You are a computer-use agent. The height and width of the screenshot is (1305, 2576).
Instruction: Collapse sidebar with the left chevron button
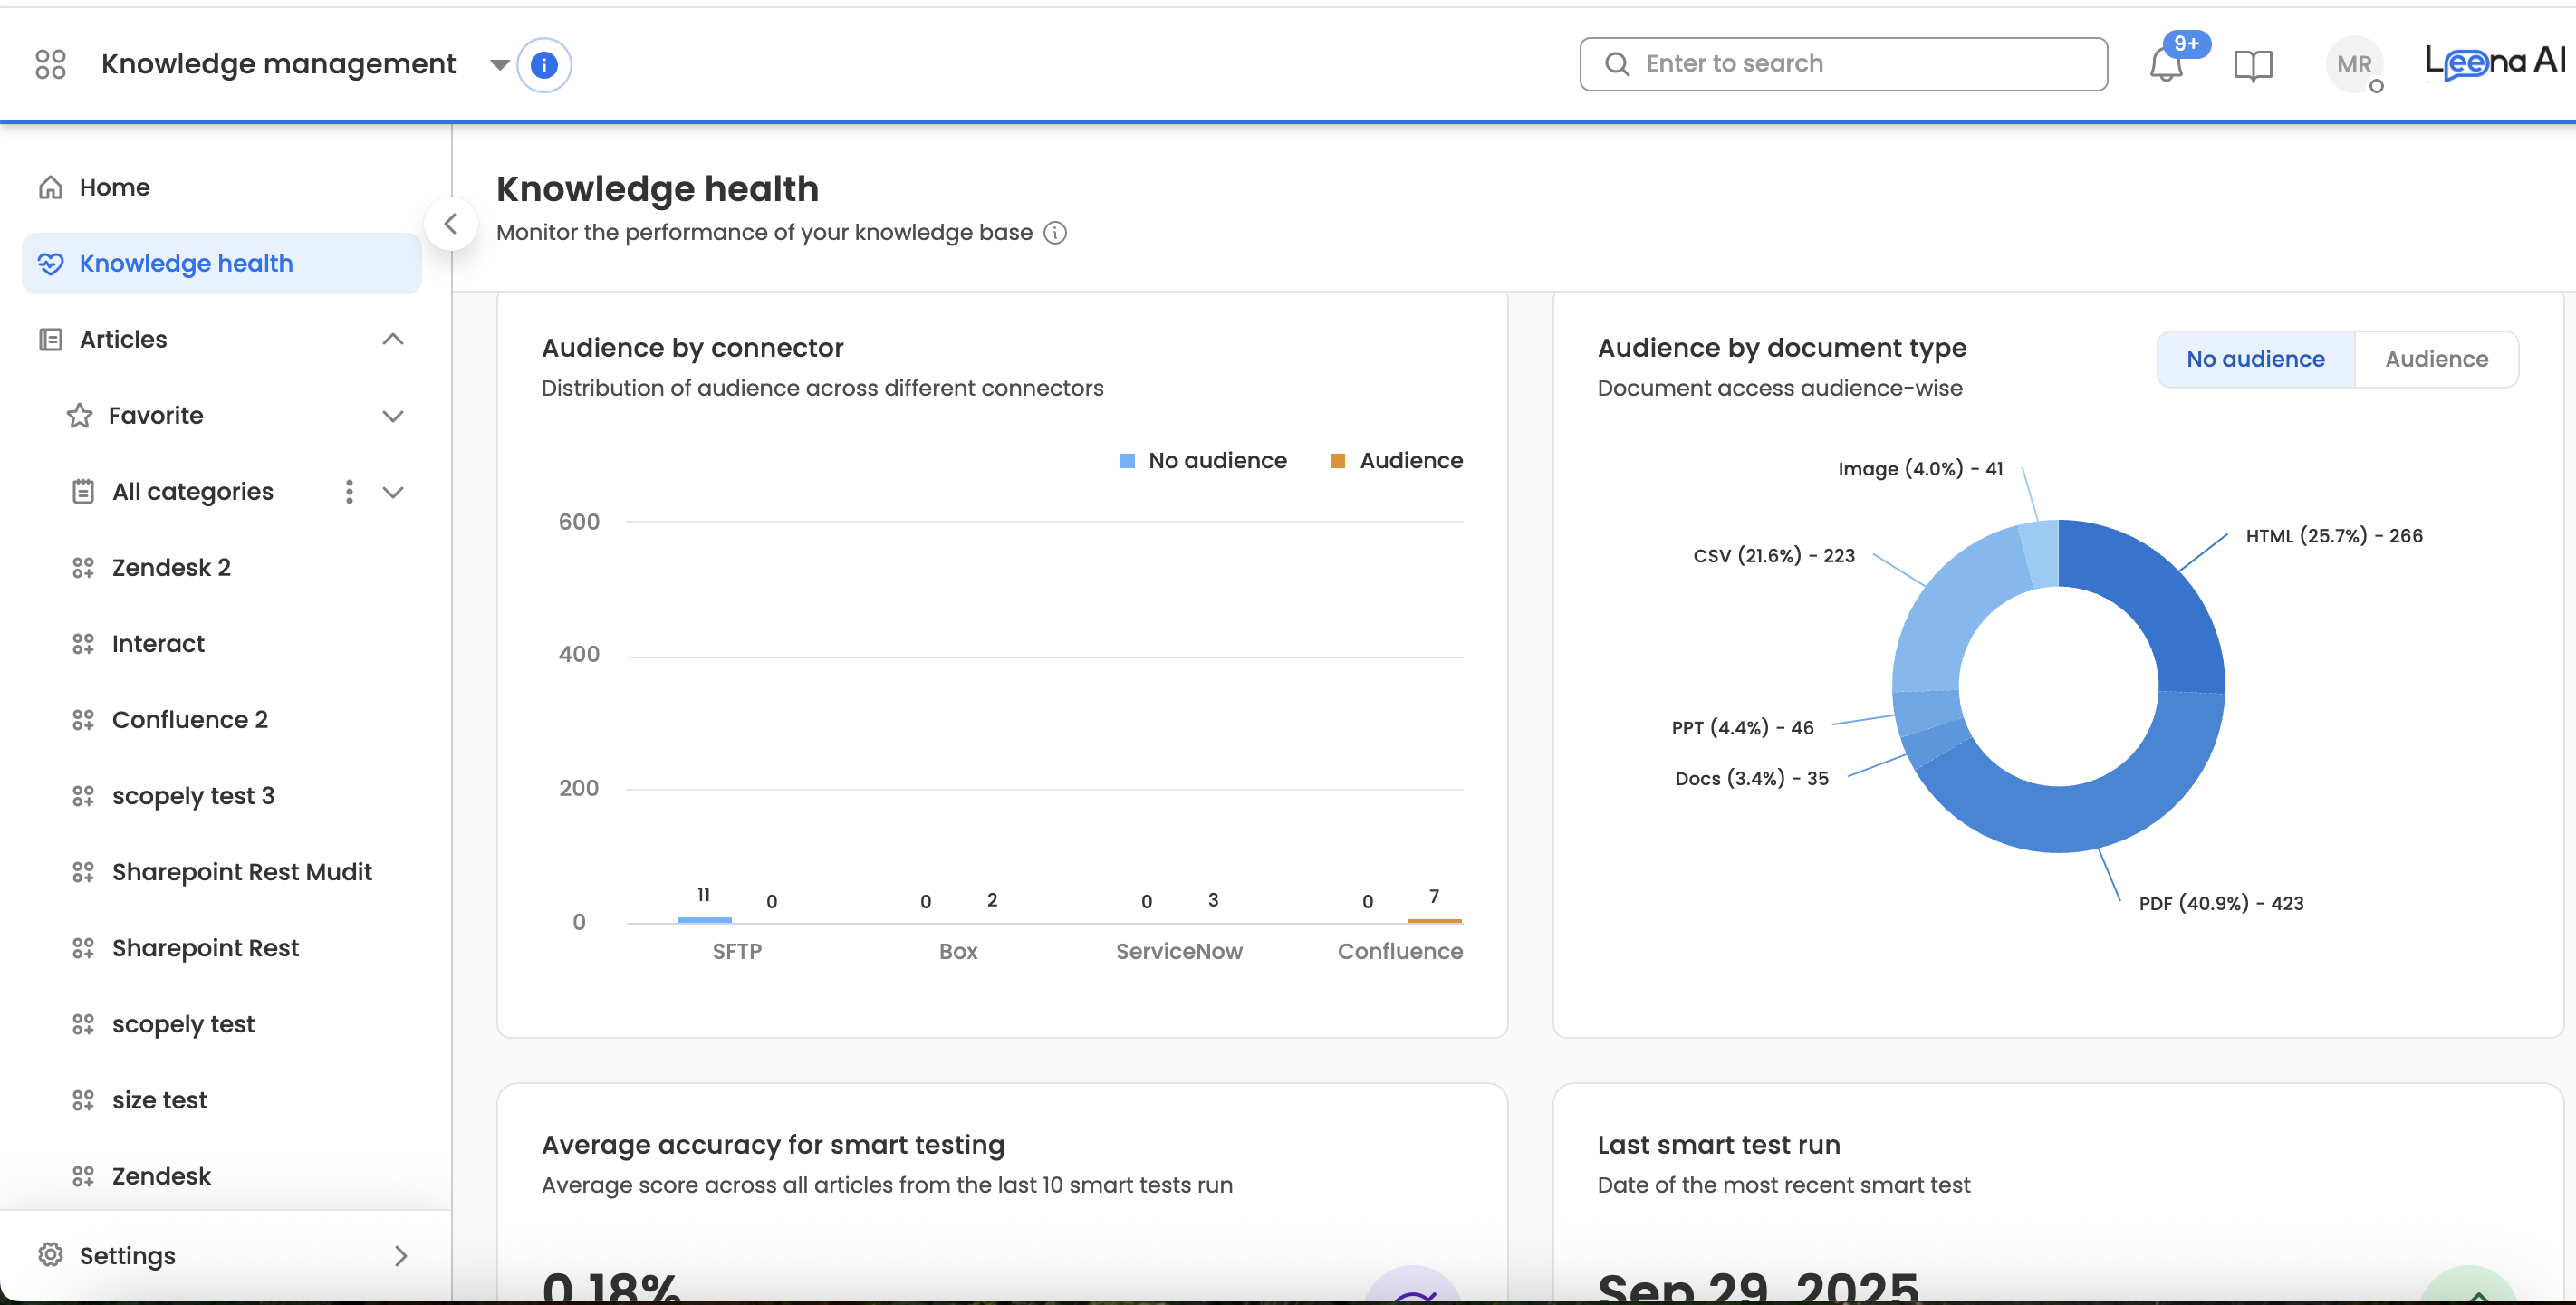(x=450, y=224)
